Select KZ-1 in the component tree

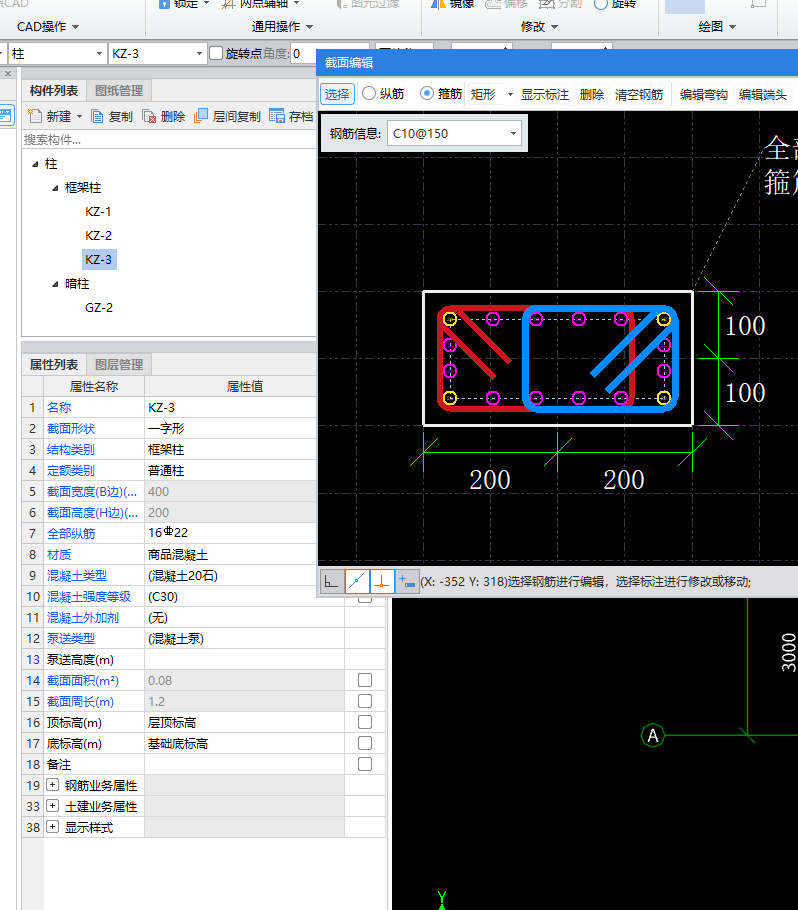click(x=98, y=212)
